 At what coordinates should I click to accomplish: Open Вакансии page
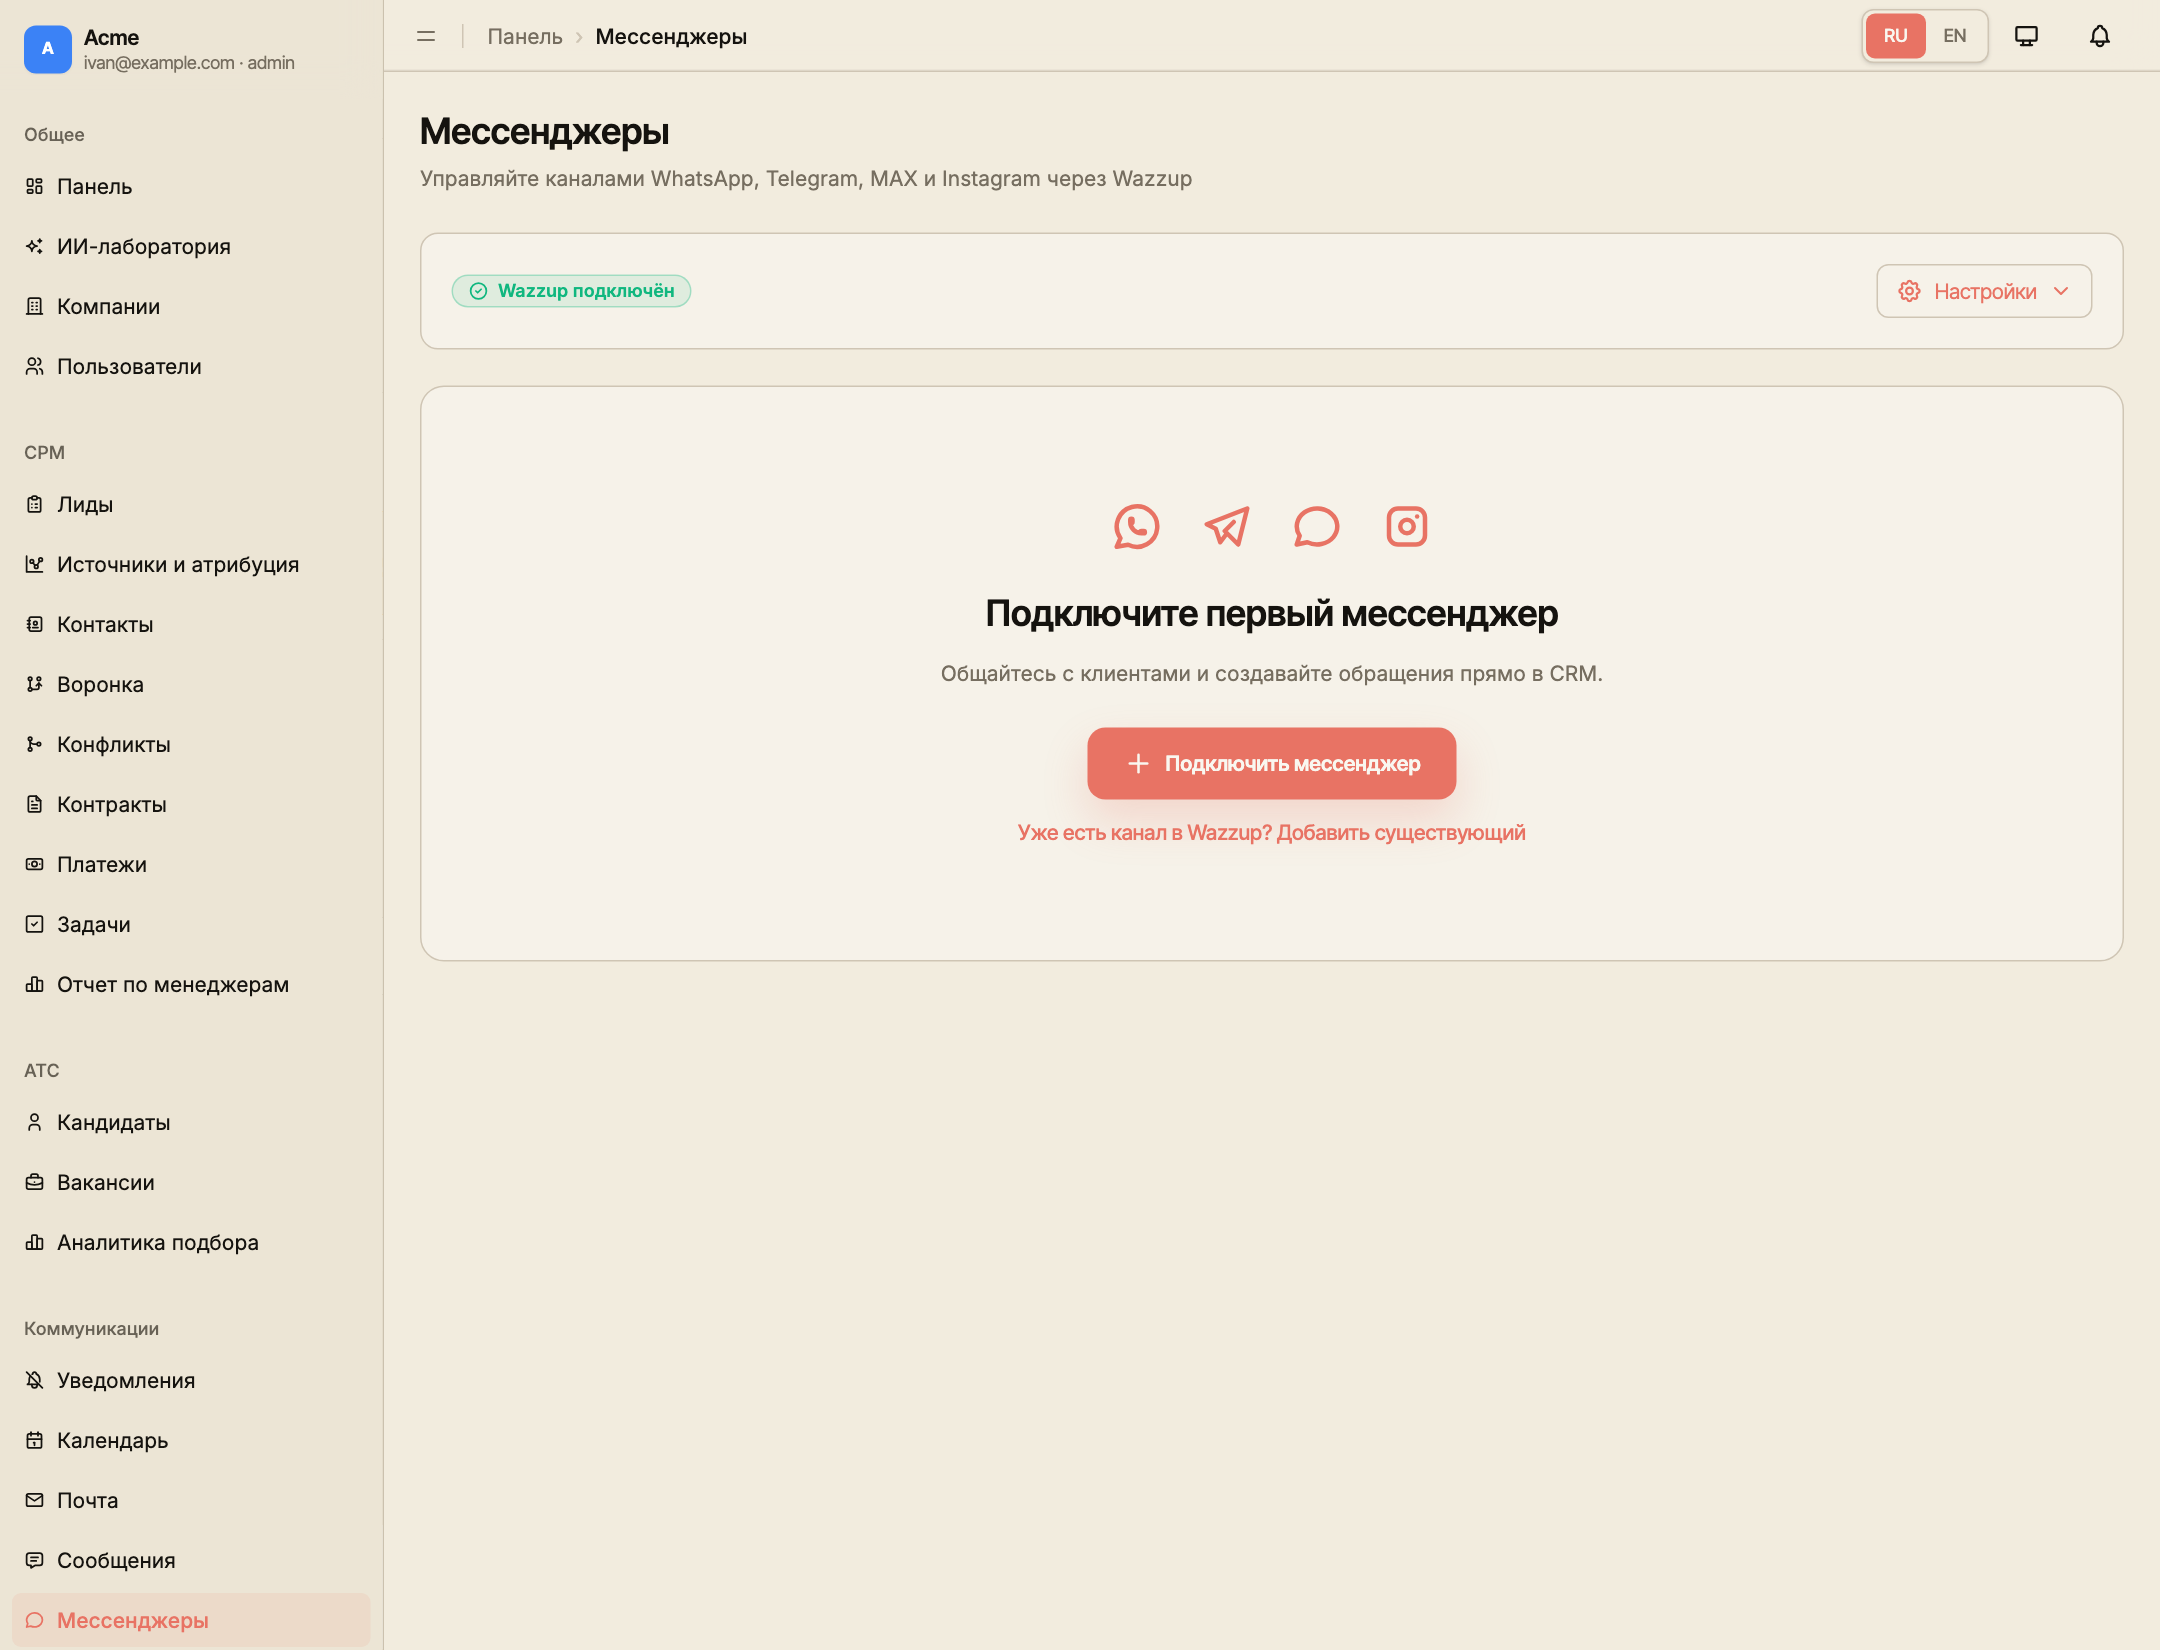pyautogui.click(x=191, y=1183)
